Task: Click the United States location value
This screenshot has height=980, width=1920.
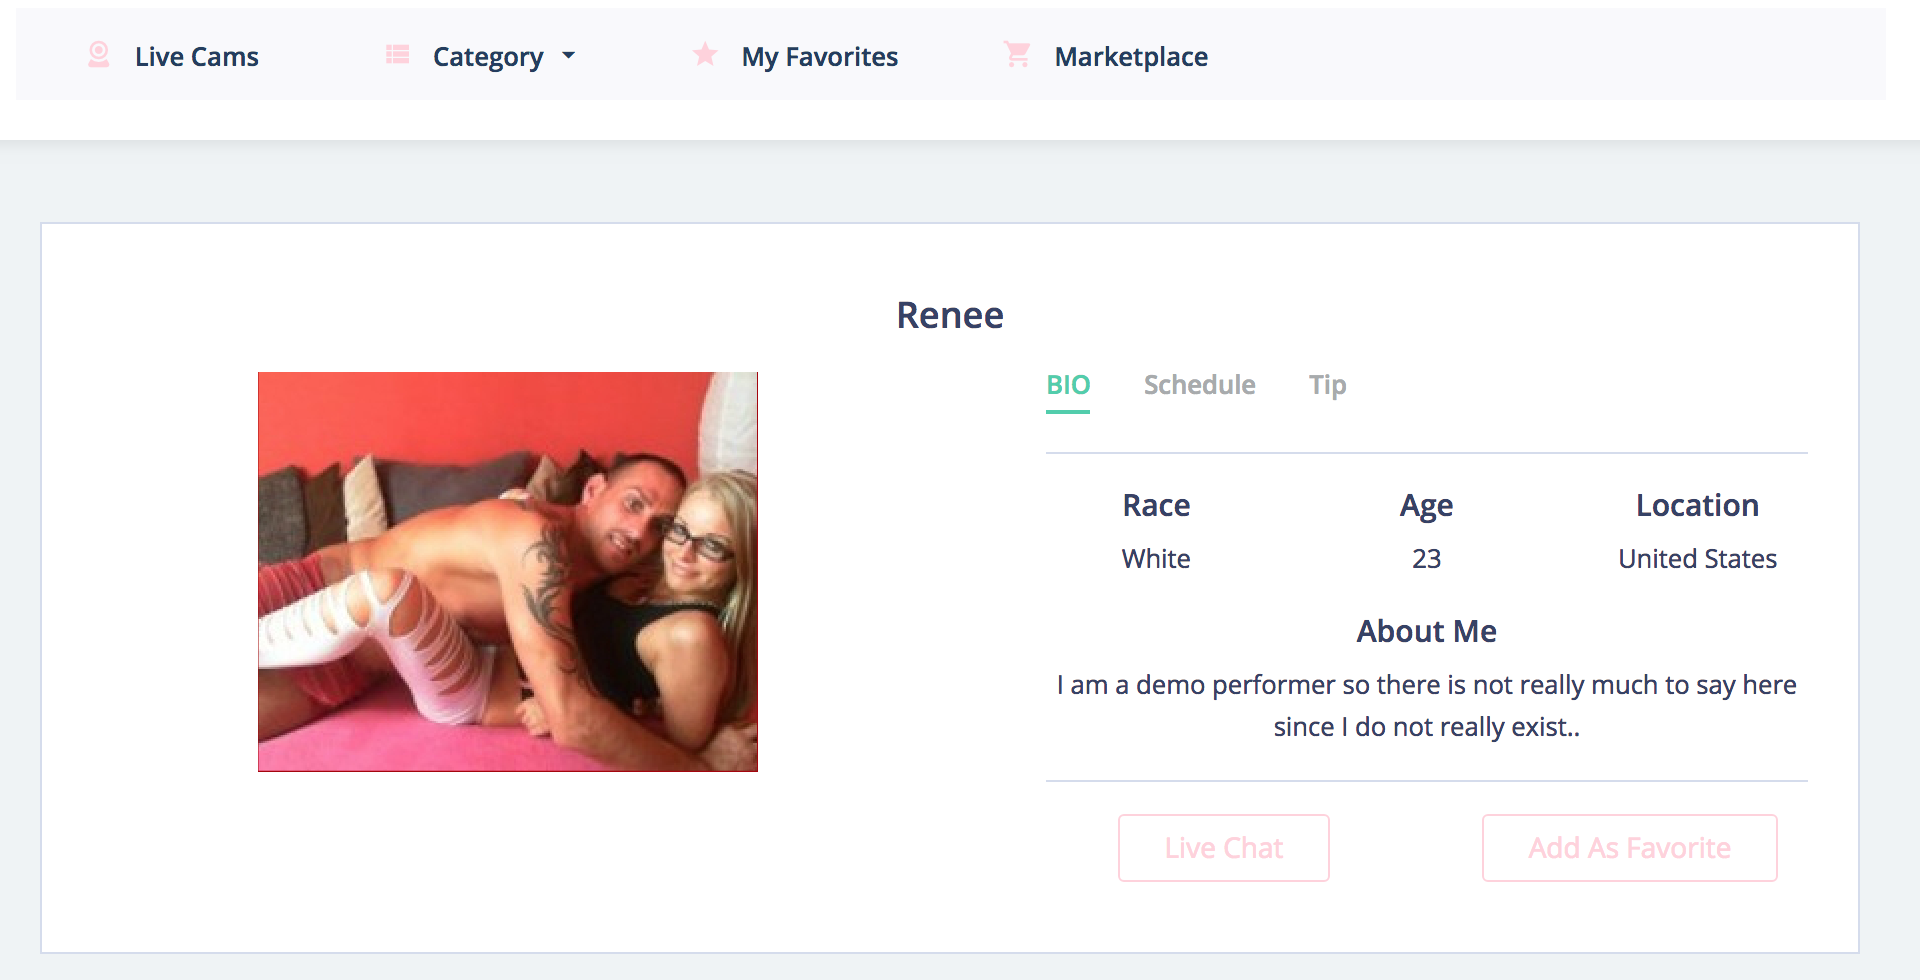Action: pos(1698,559)
